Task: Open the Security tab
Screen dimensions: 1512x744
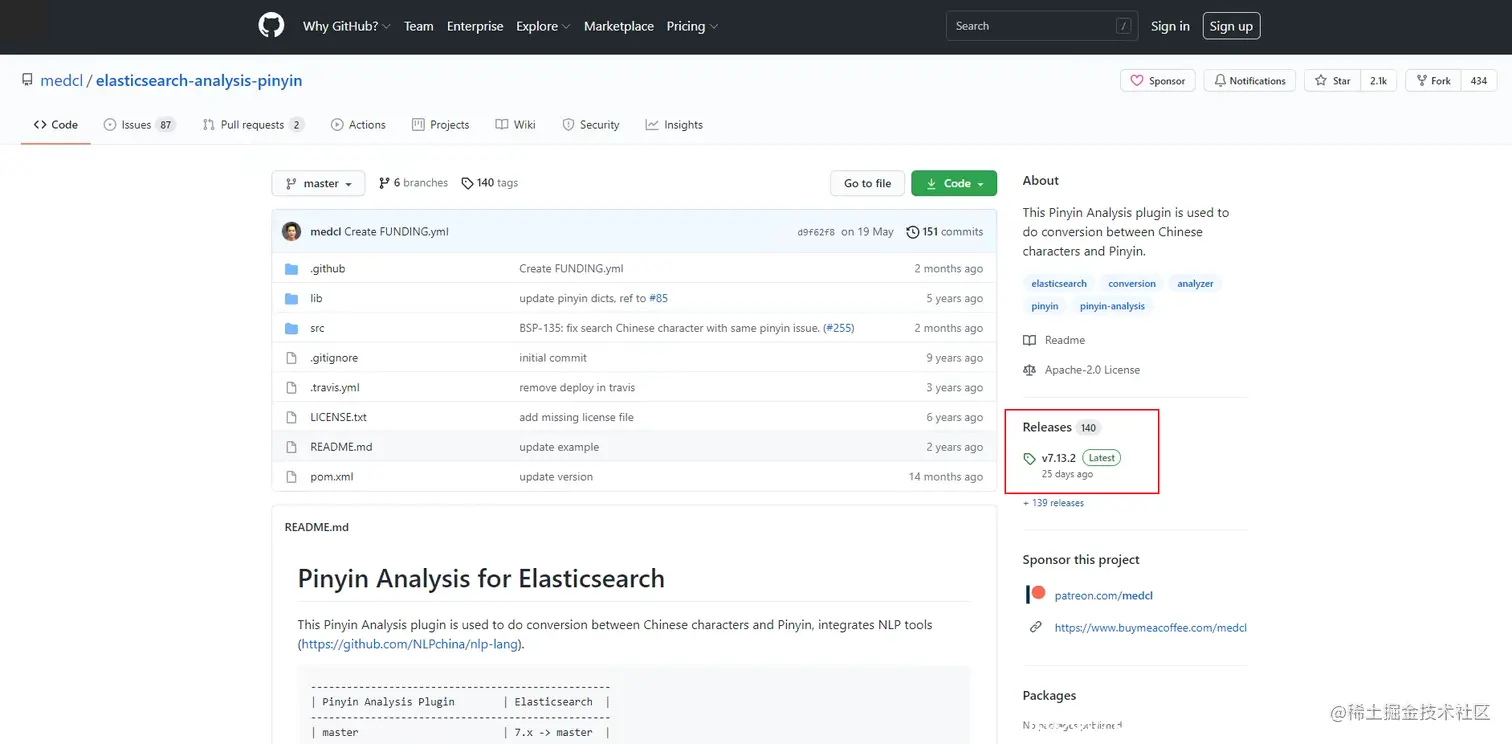Action: coord(591,125)
